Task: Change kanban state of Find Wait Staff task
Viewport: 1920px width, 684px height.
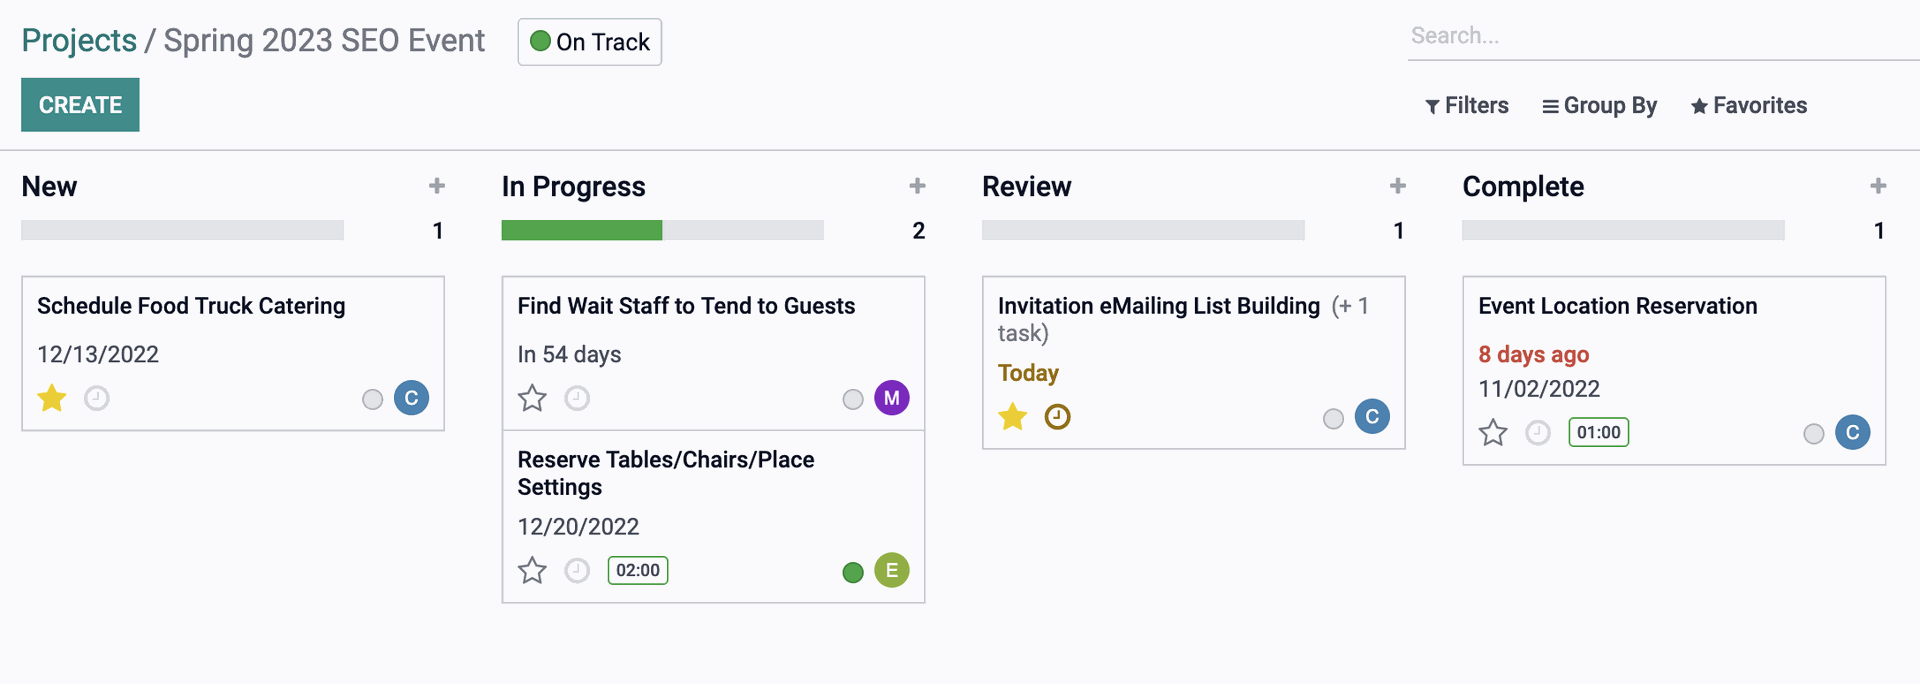Action: (853, 400)
